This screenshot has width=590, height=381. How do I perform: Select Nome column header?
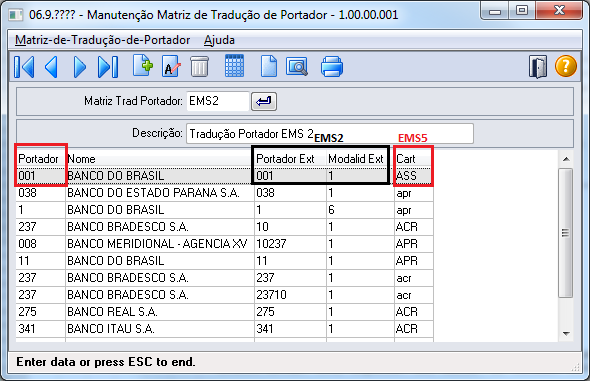[160, 159]
